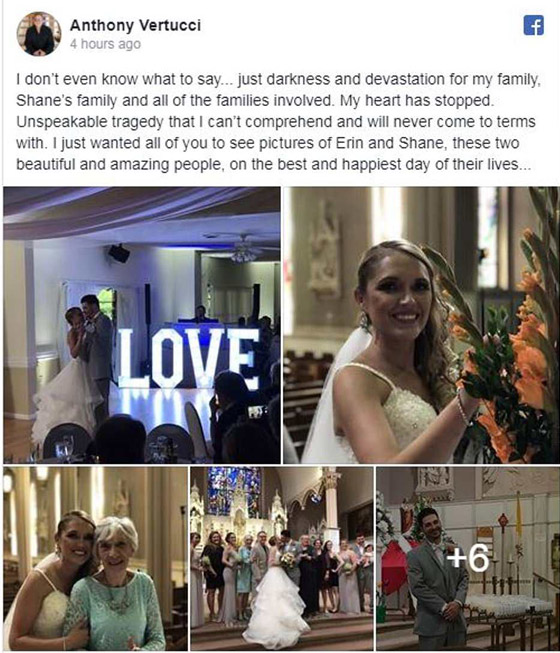This screenshot has height=653, width=560.
Task: Open the Anthony Vertucci profile name link
Action: (135, 25)
